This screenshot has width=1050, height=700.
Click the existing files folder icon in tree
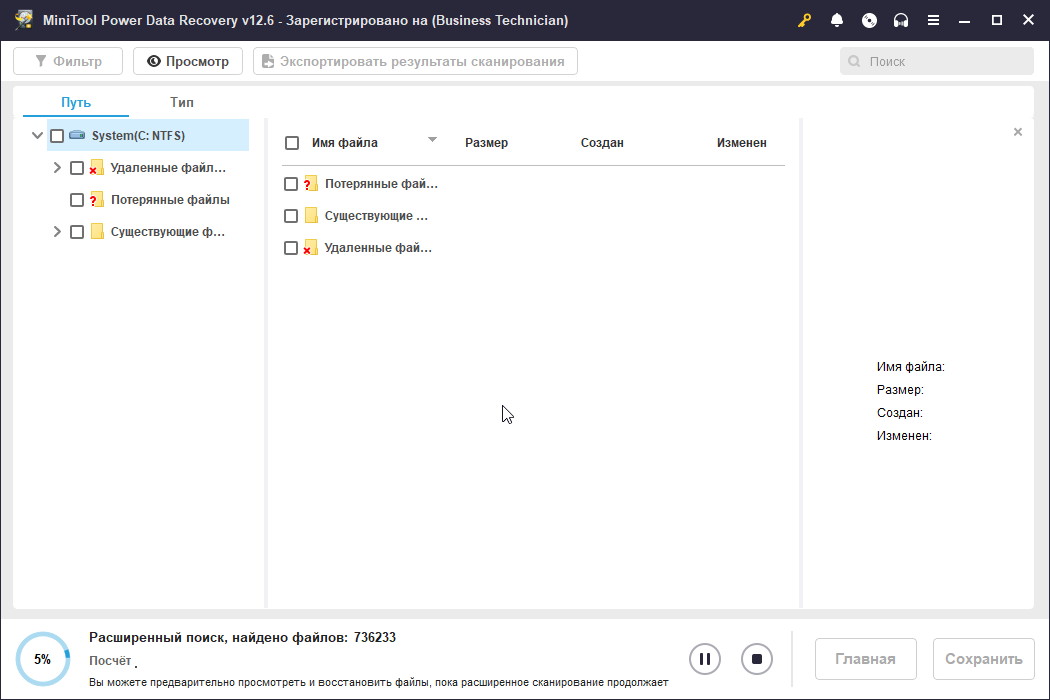click(x=97, y=232)
